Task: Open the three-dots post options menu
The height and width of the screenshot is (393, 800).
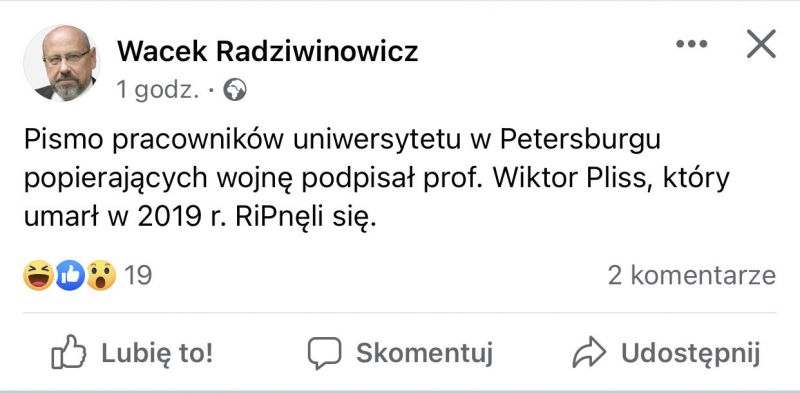Action: click(x=691, y=44)
